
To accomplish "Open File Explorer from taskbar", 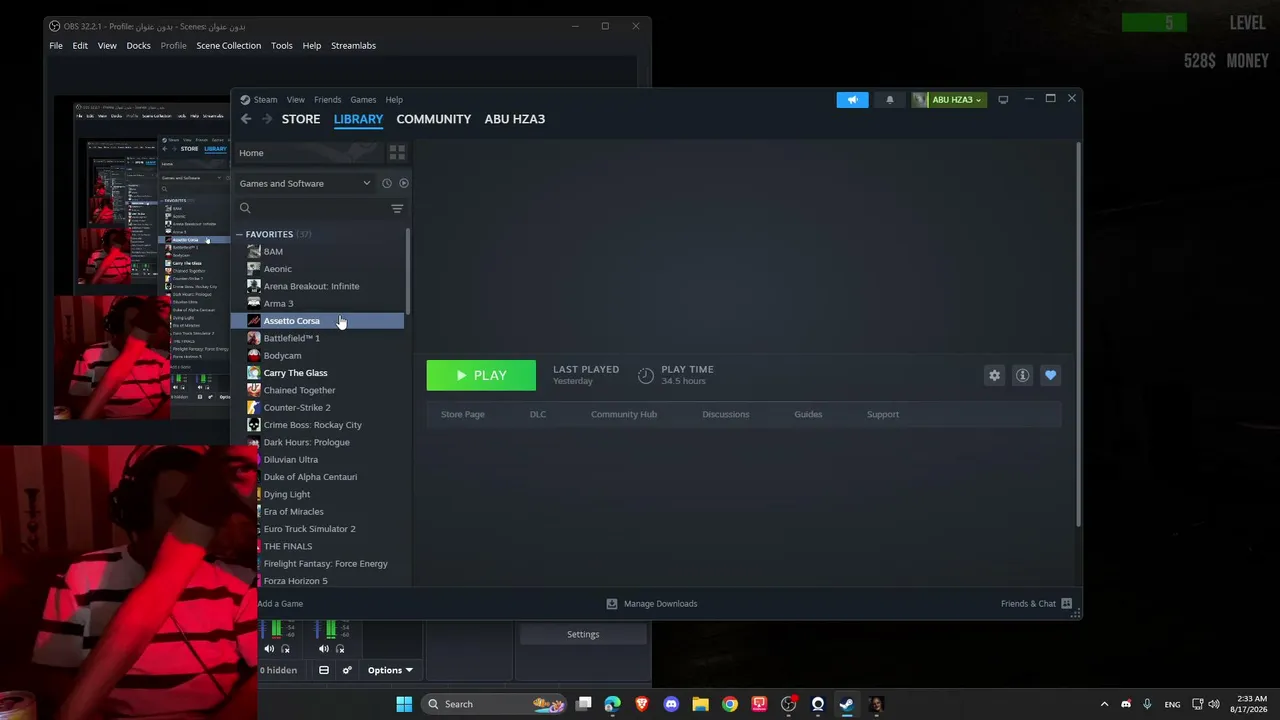I will click(x=700, y=704).
